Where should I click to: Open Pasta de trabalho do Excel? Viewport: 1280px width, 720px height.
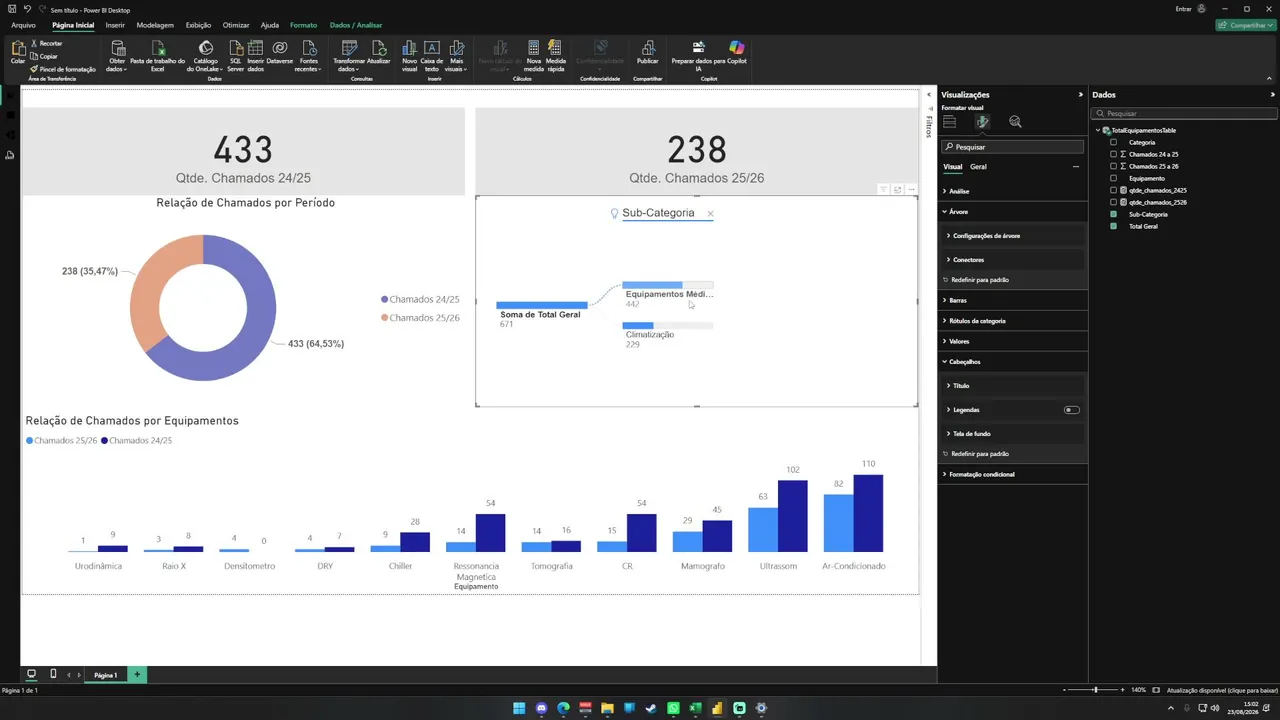[x=157, y=55]
